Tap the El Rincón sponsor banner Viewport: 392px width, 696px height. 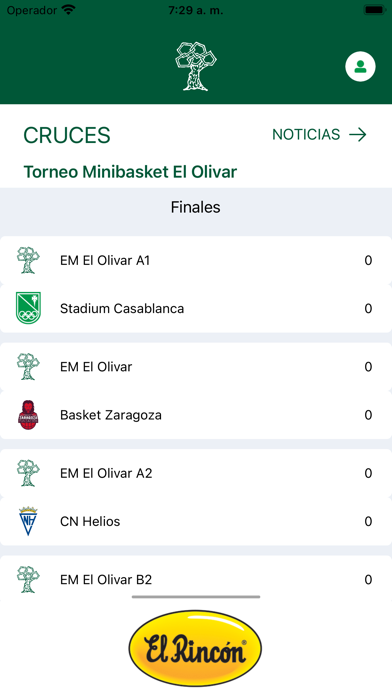click(x=195, y=649)
